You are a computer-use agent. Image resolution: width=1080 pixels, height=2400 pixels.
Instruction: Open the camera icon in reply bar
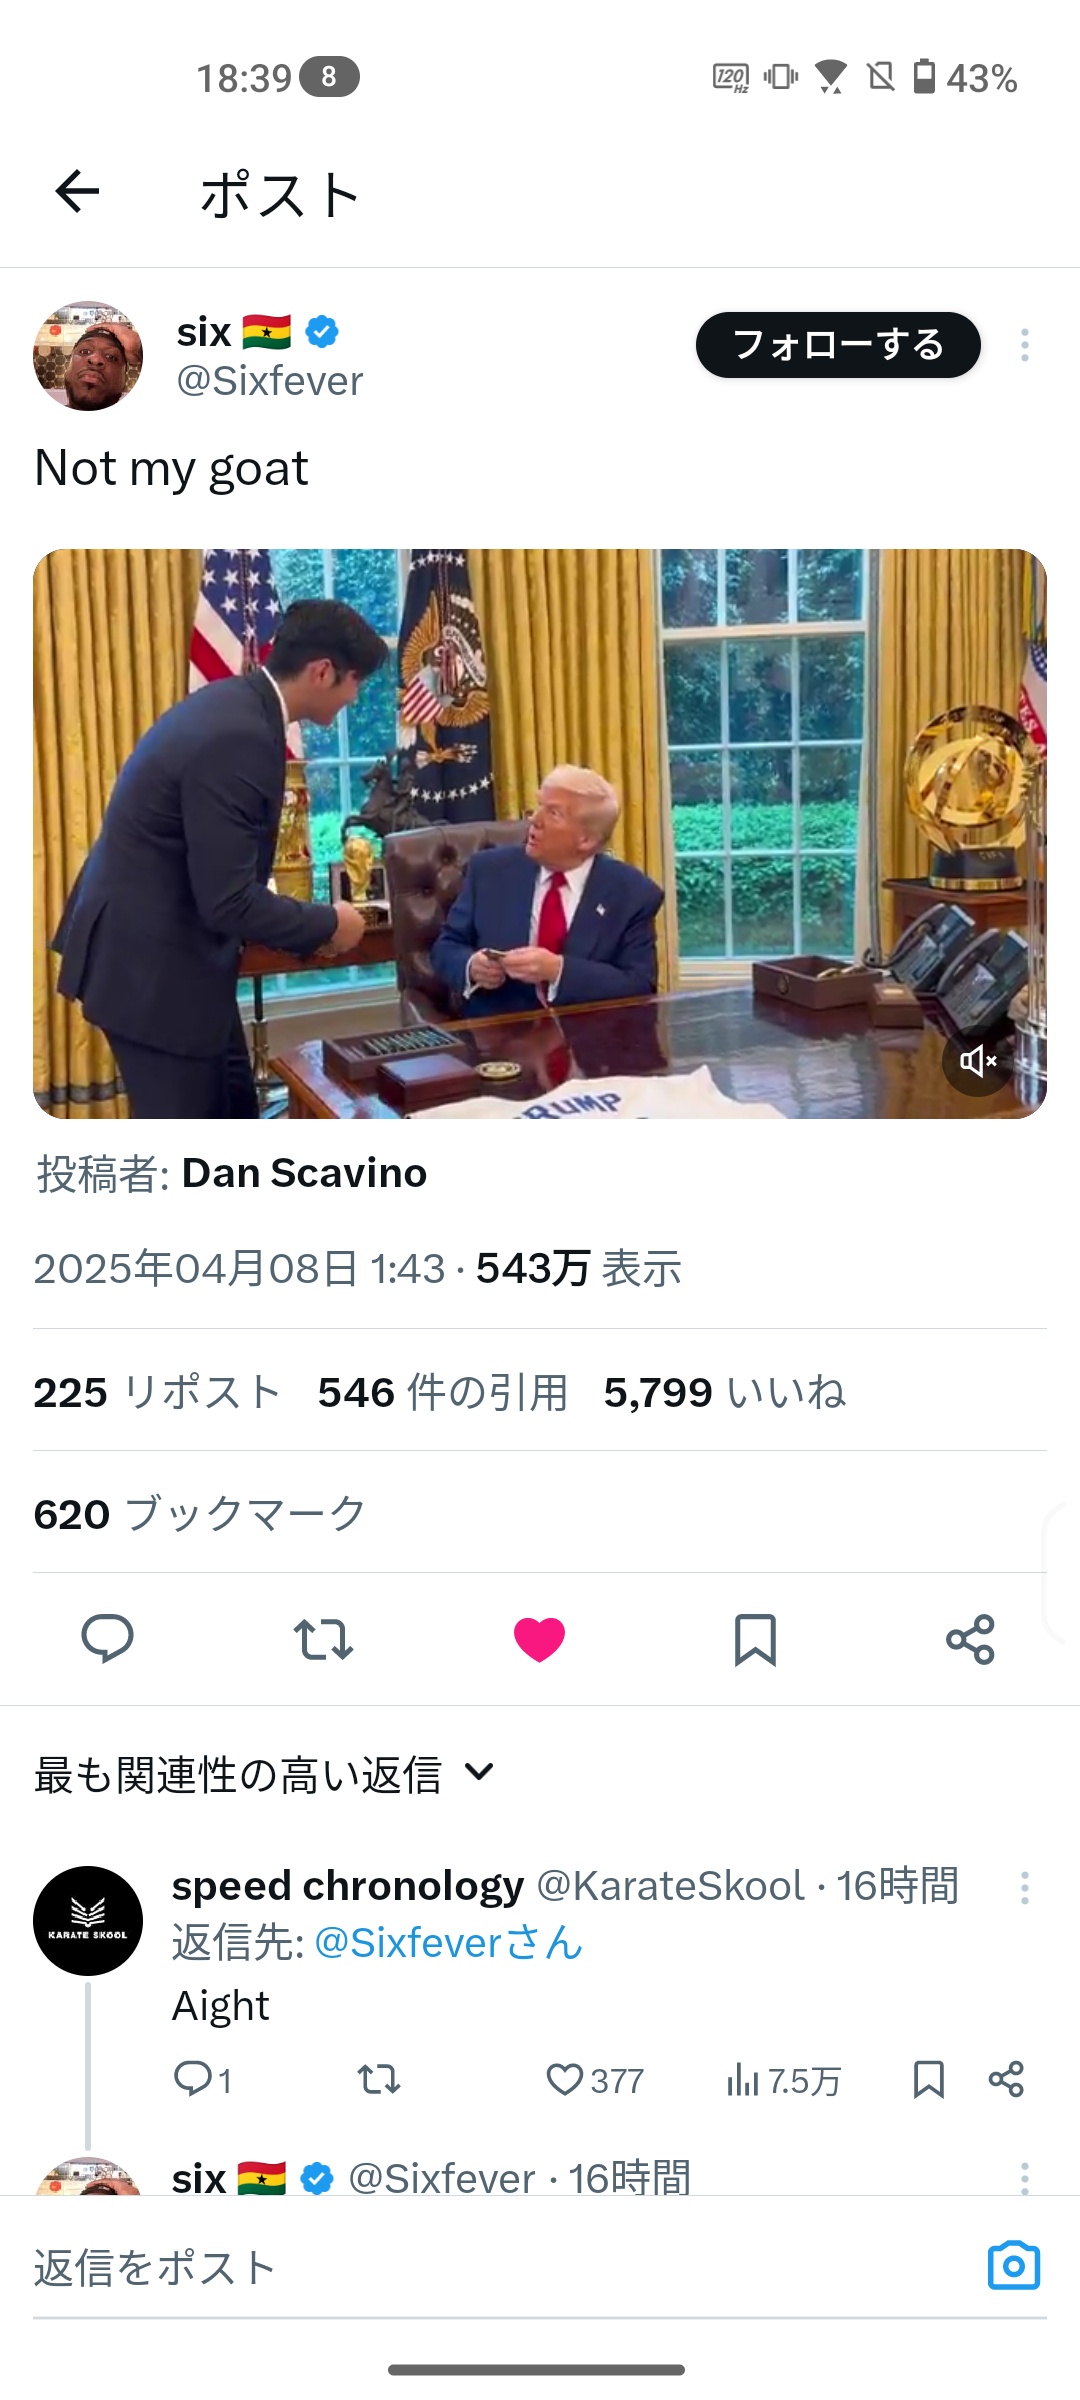(1014, 2265)
